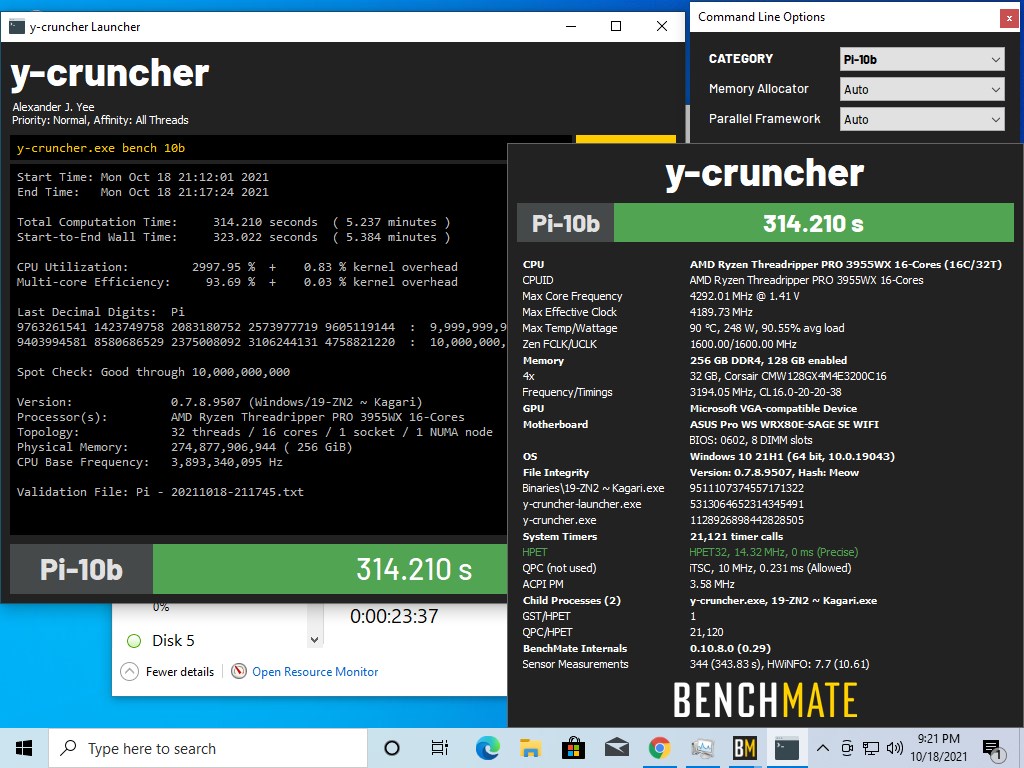Launch Google Chrome from the taskbar

(x=660, y=748)
